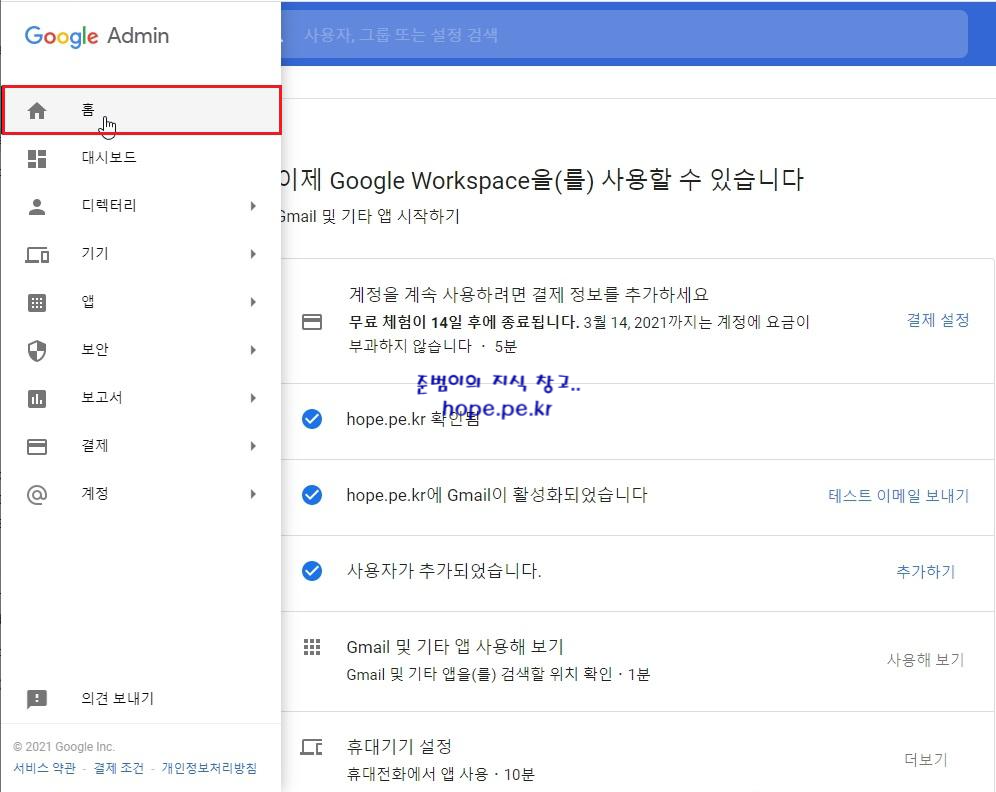This screenshot has width=996, height=792.
Task: Click the 더보기 link for 휴대기기 설정
Action: (925, 760)
